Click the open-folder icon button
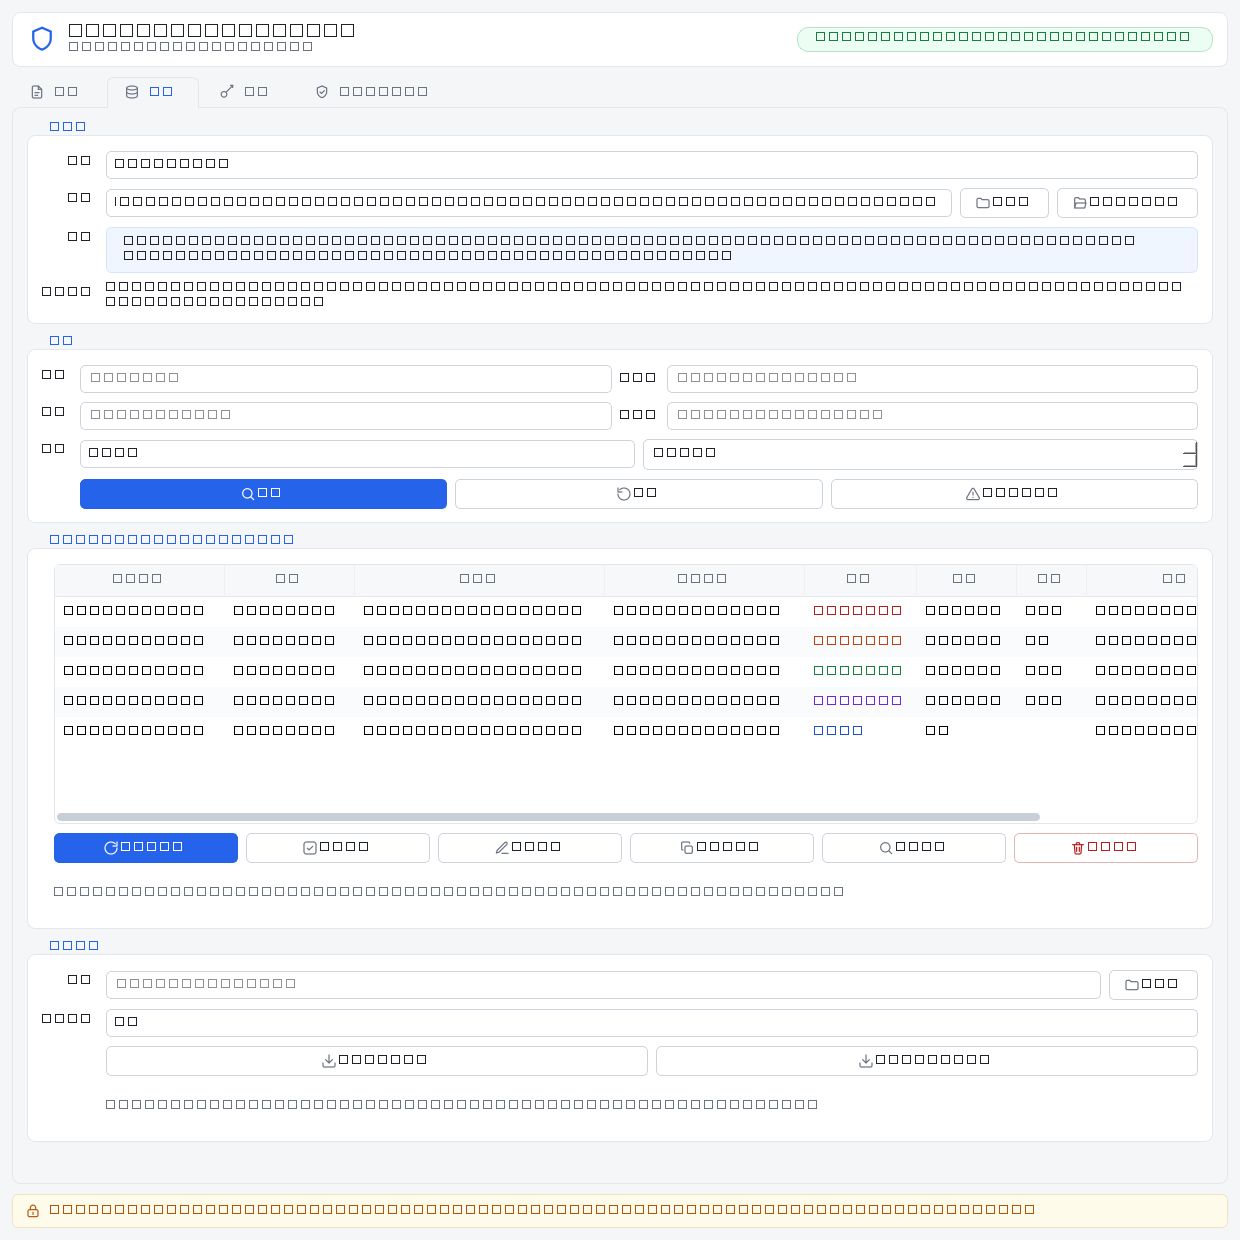The height and width of the screenshot is (1240, 1240). pos(1127,203)
